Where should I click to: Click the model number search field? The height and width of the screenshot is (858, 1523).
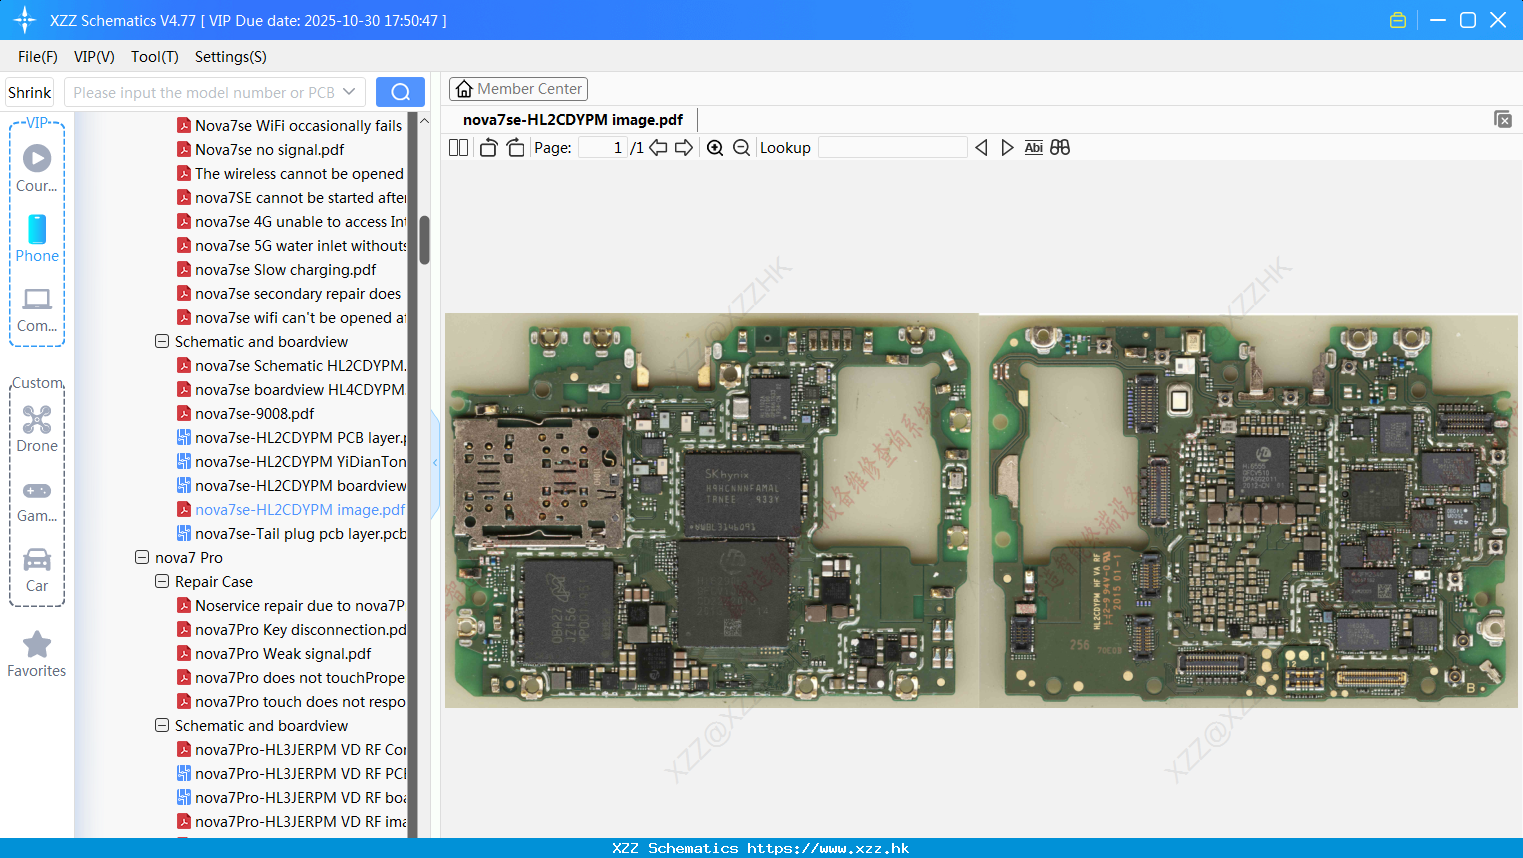(205, 92)
